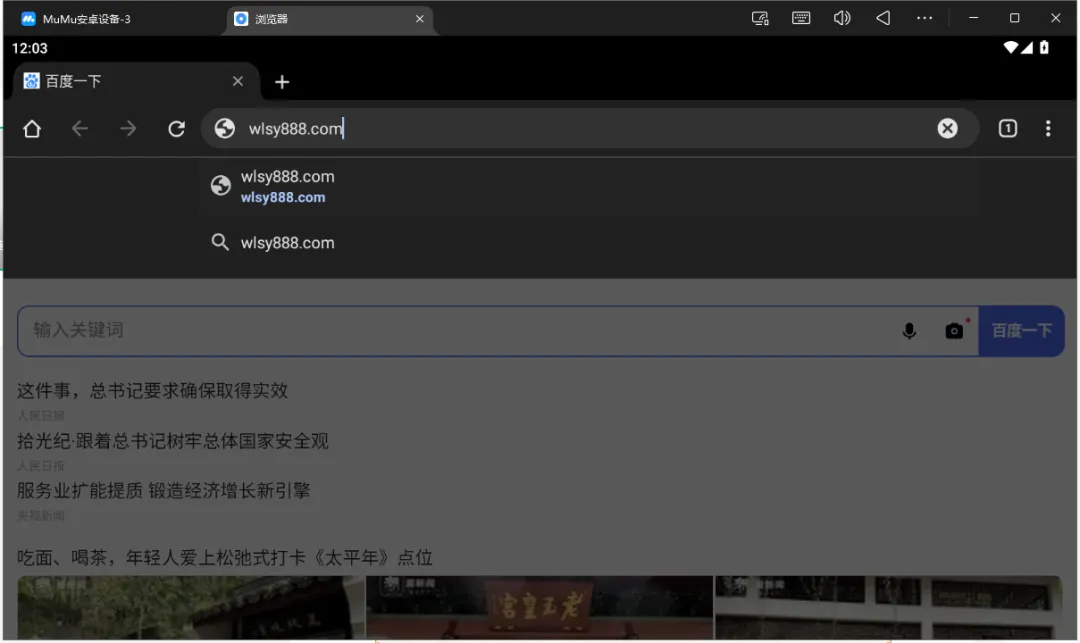This screenshot has width=1080, height=643.
Task: Click the 百度一下 search button
Action: [x=1021, y=330]
